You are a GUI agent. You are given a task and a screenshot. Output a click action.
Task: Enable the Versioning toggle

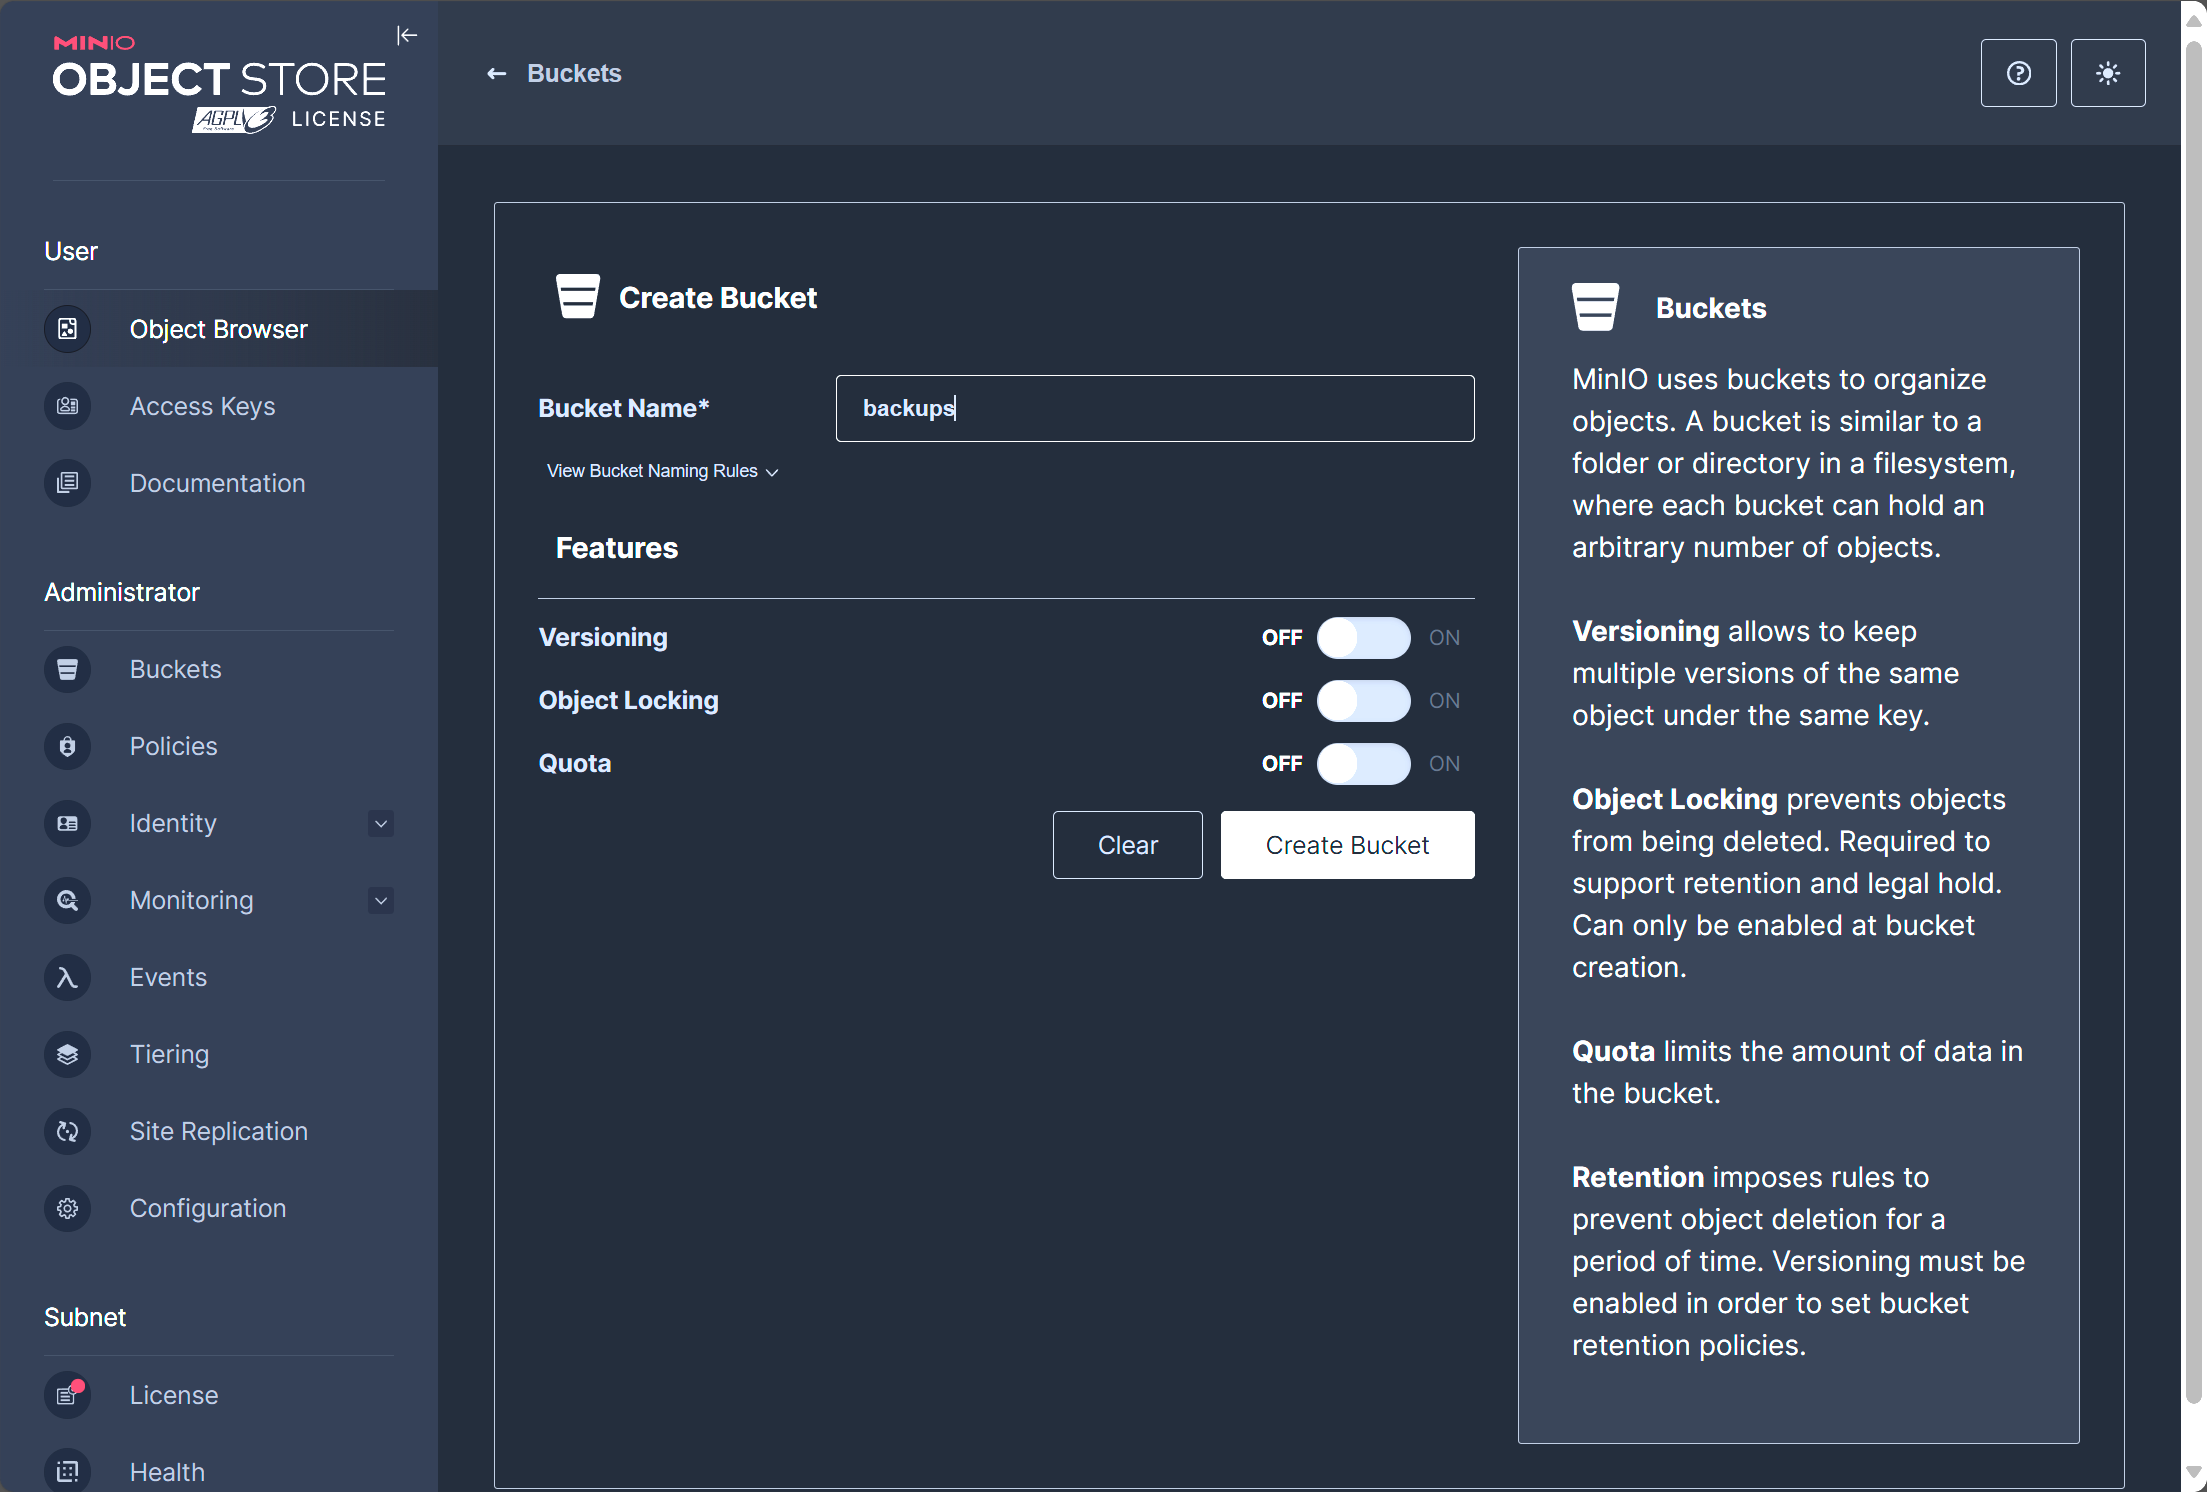[x=1362, y=638]
